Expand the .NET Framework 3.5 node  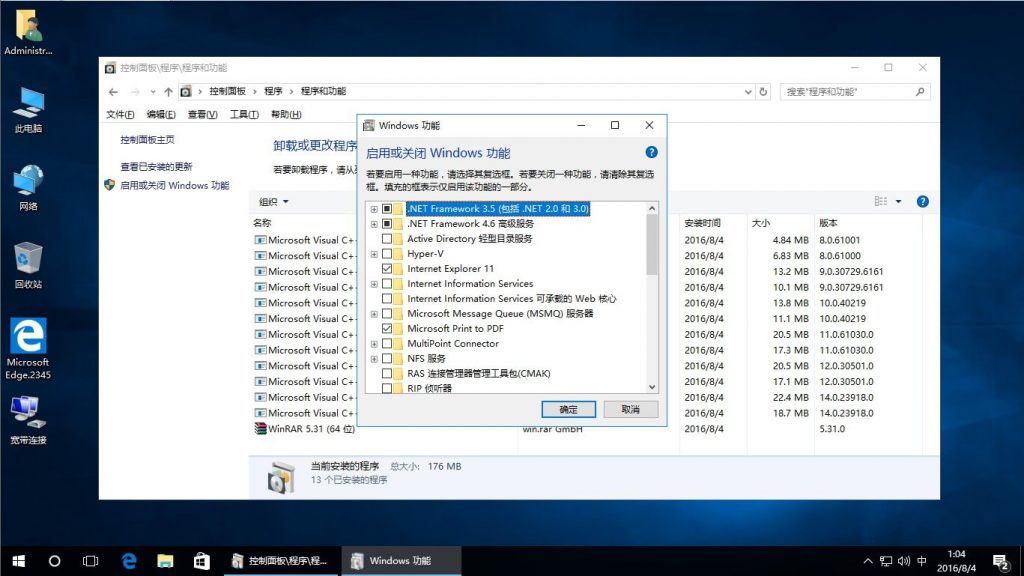point(374,210)
